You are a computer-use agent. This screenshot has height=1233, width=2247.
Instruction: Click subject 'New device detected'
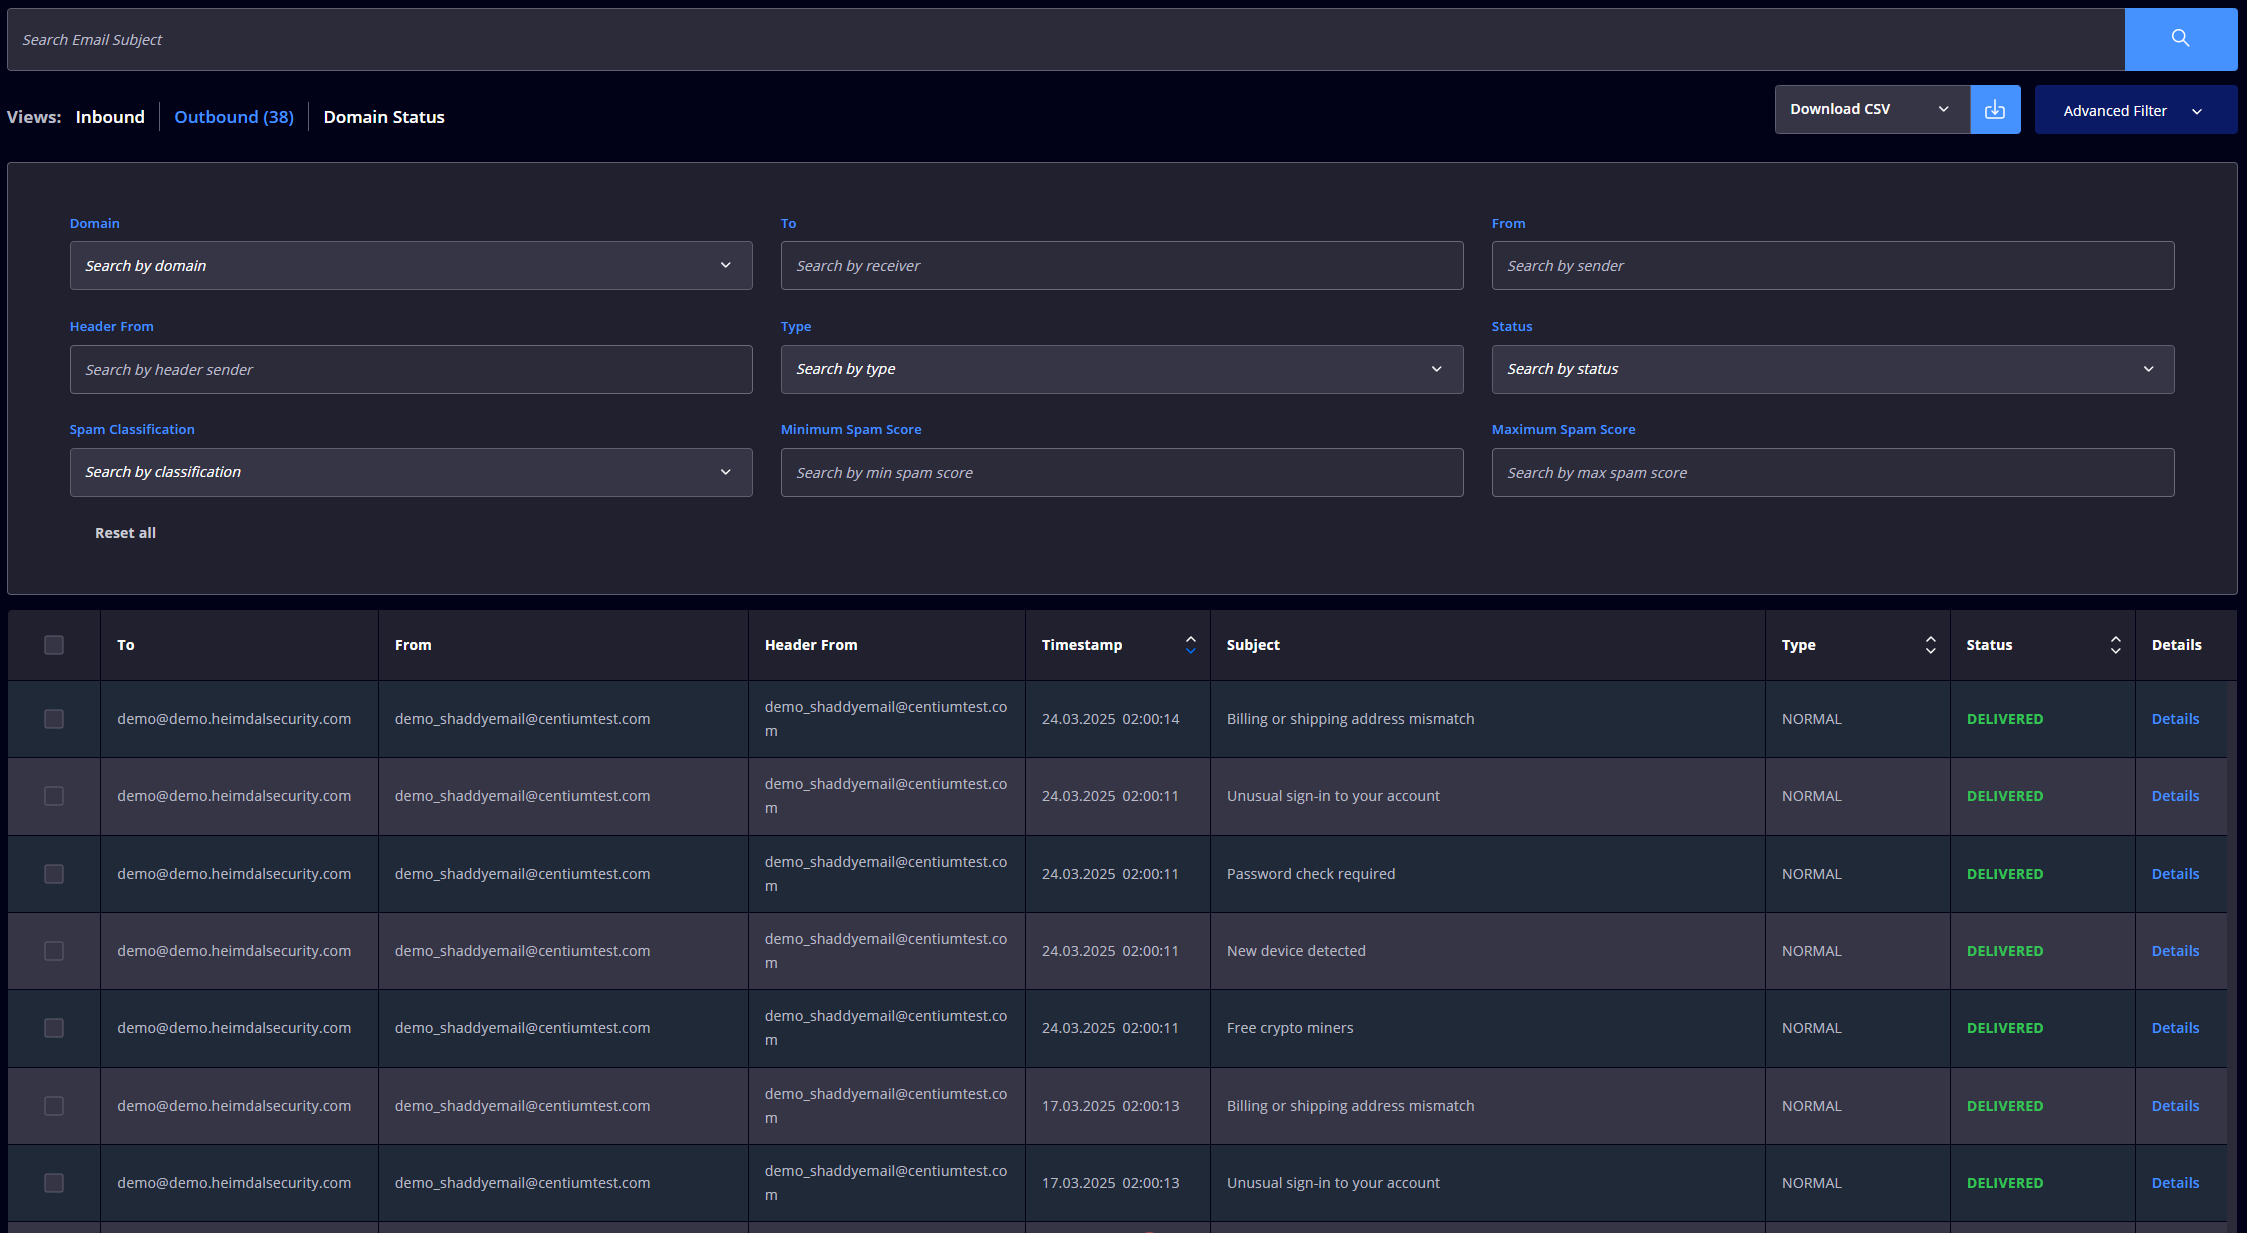1296,951
